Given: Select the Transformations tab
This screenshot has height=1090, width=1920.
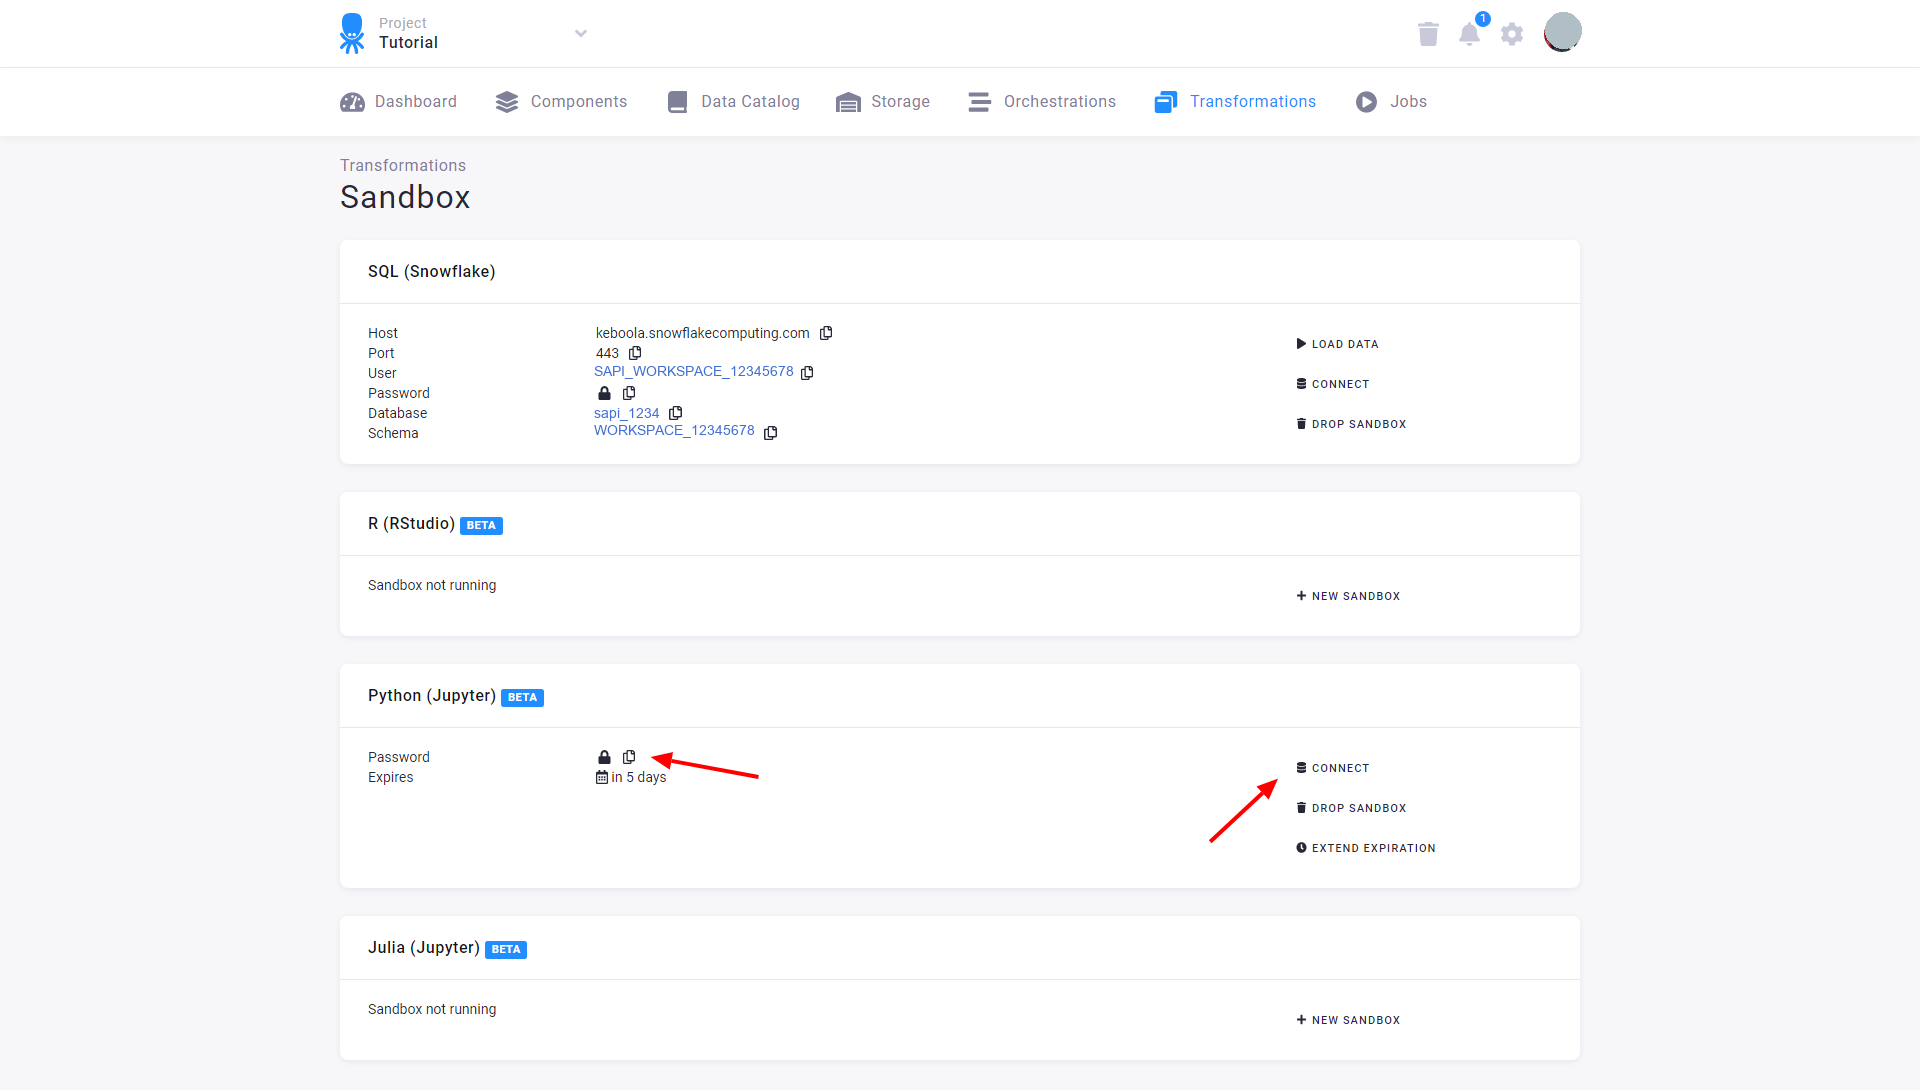Looking at the screenshot, I should (1235, 102).
